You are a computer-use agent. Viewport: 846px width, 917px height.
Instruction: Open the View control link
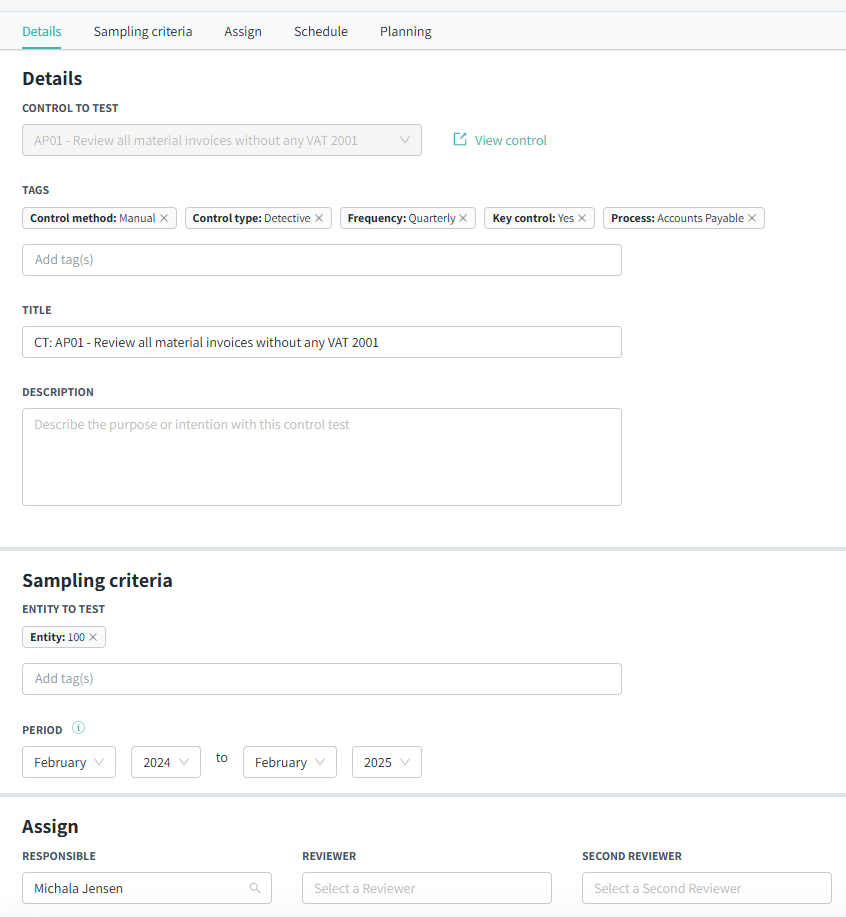pos(500,140)
